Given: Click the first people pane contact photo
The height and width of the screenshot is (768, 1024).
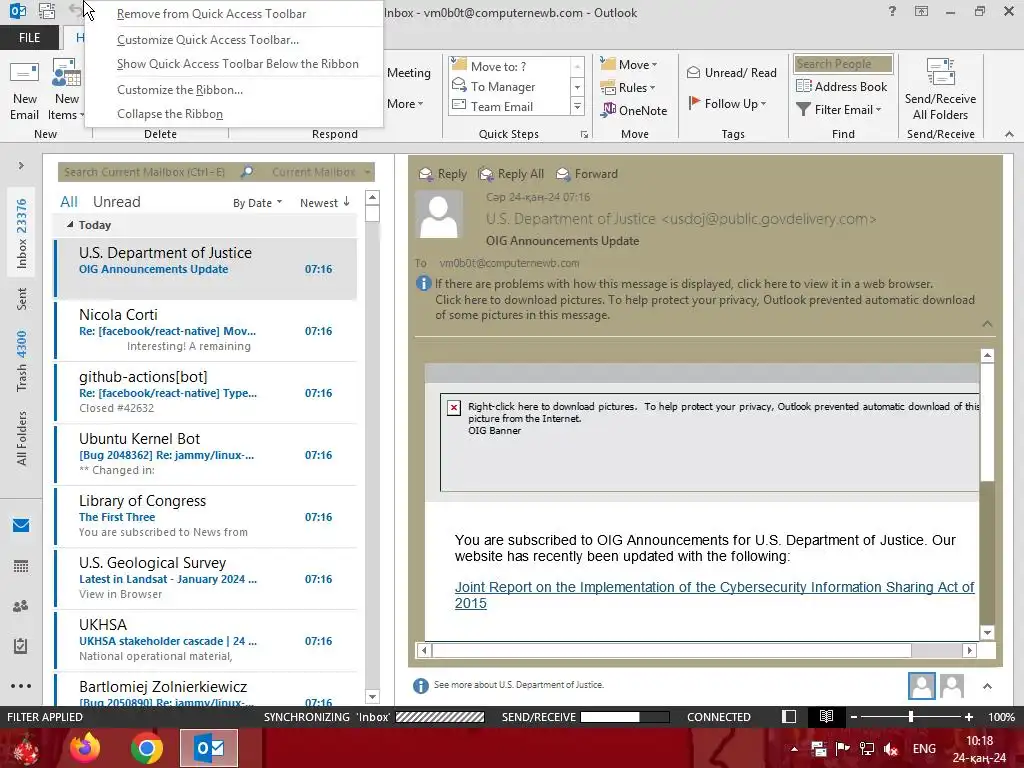Looking at the screenshot, I should 921,686.
